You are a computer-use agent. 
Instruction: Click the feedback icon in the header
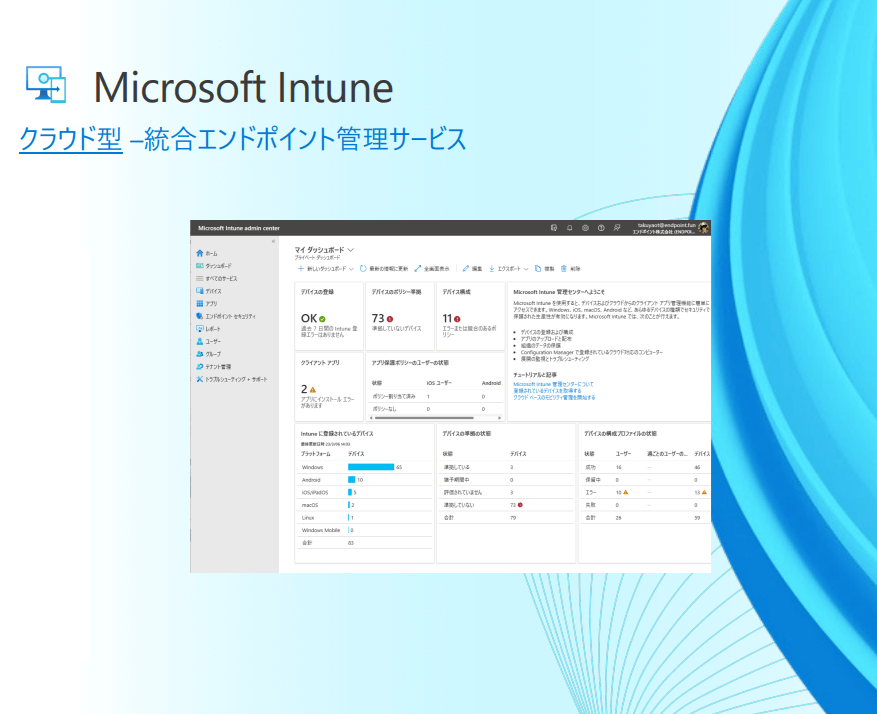pos(617,228)
